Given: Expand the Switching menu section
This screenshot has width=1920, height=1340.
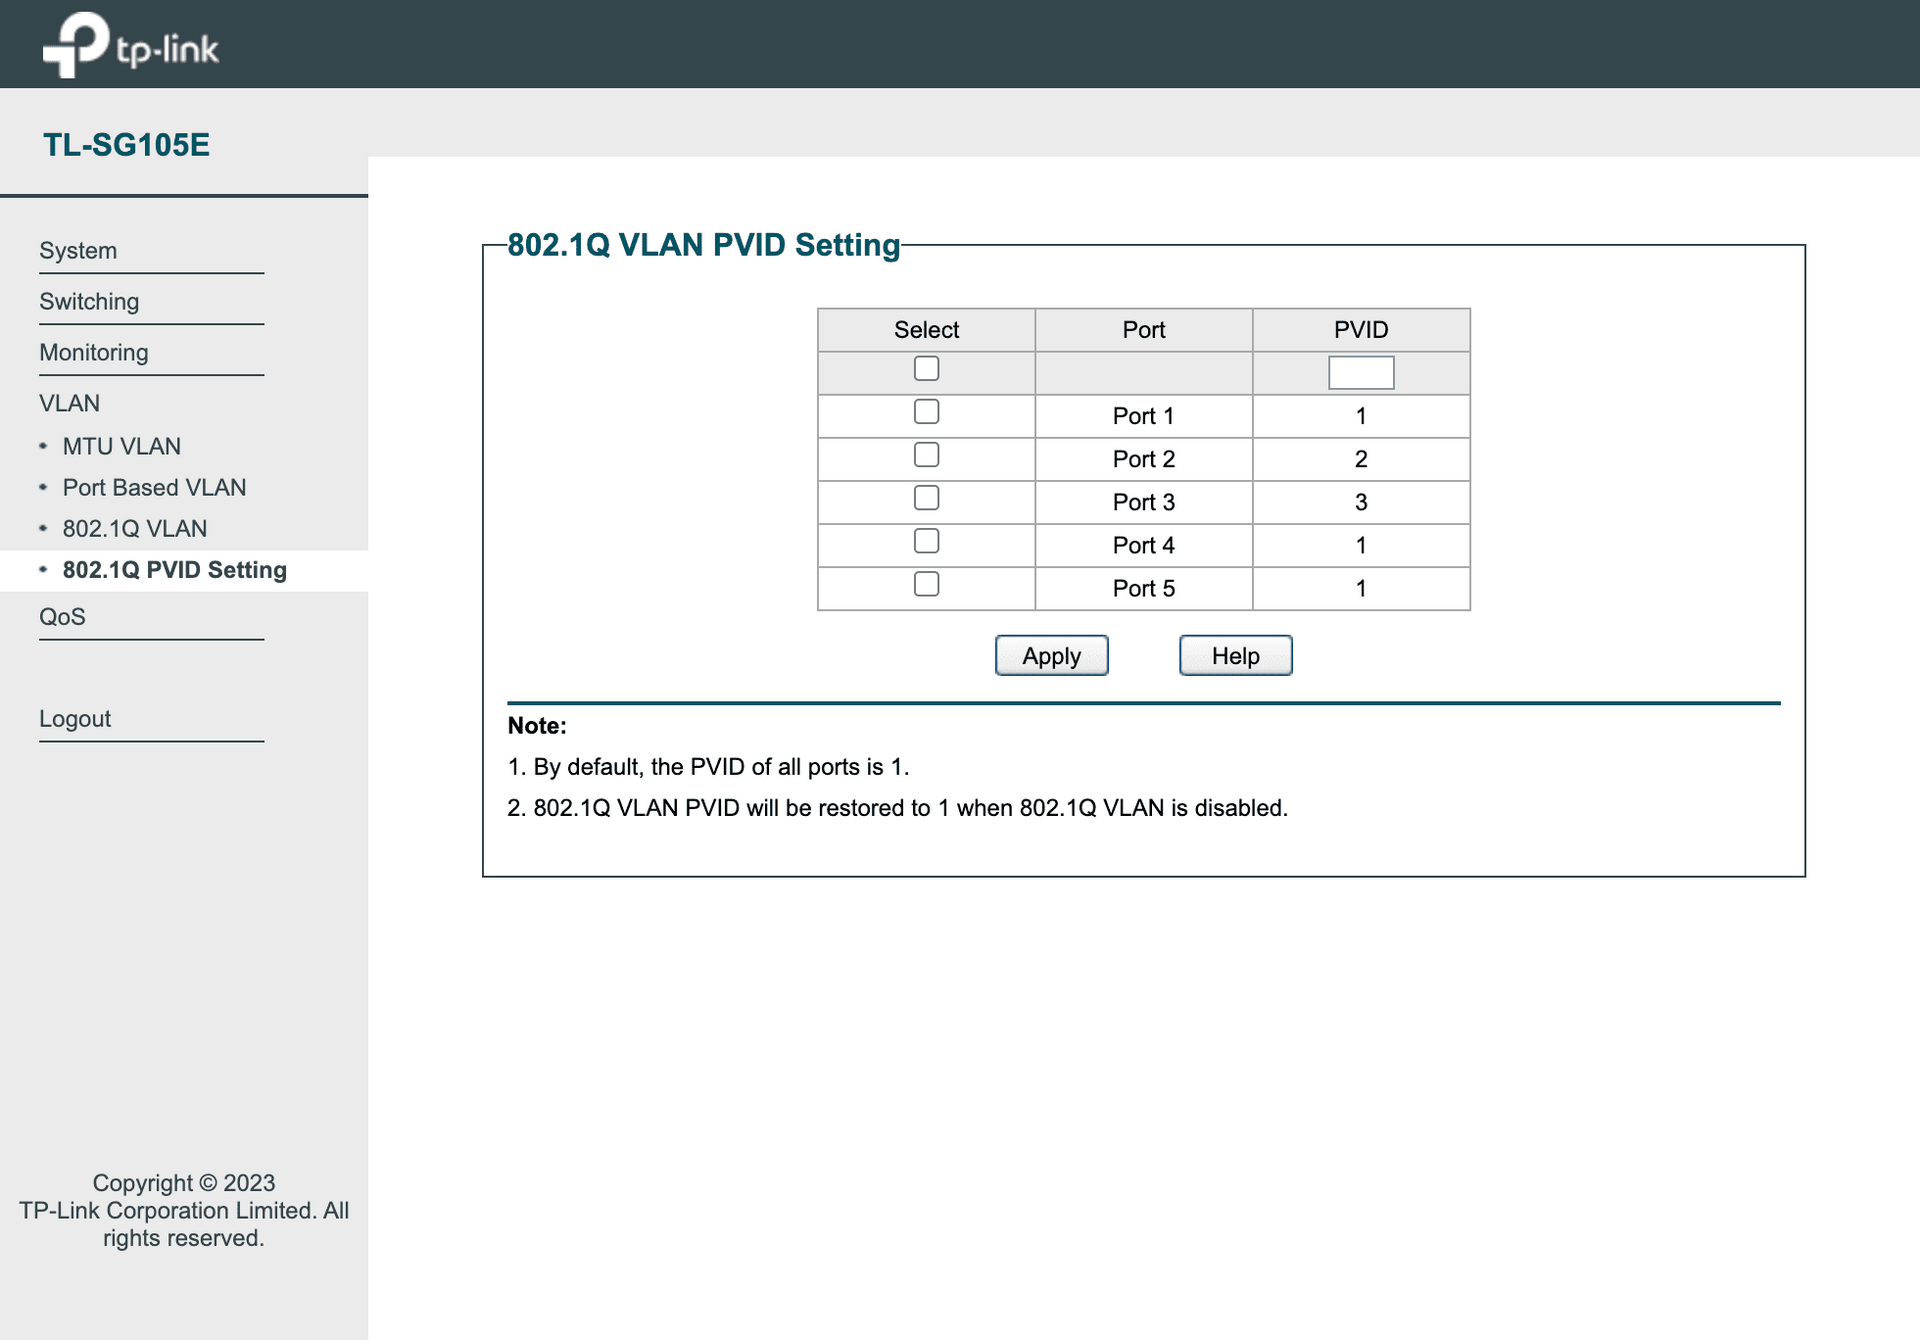Looking at the screenshot, I should coord(89,302).
